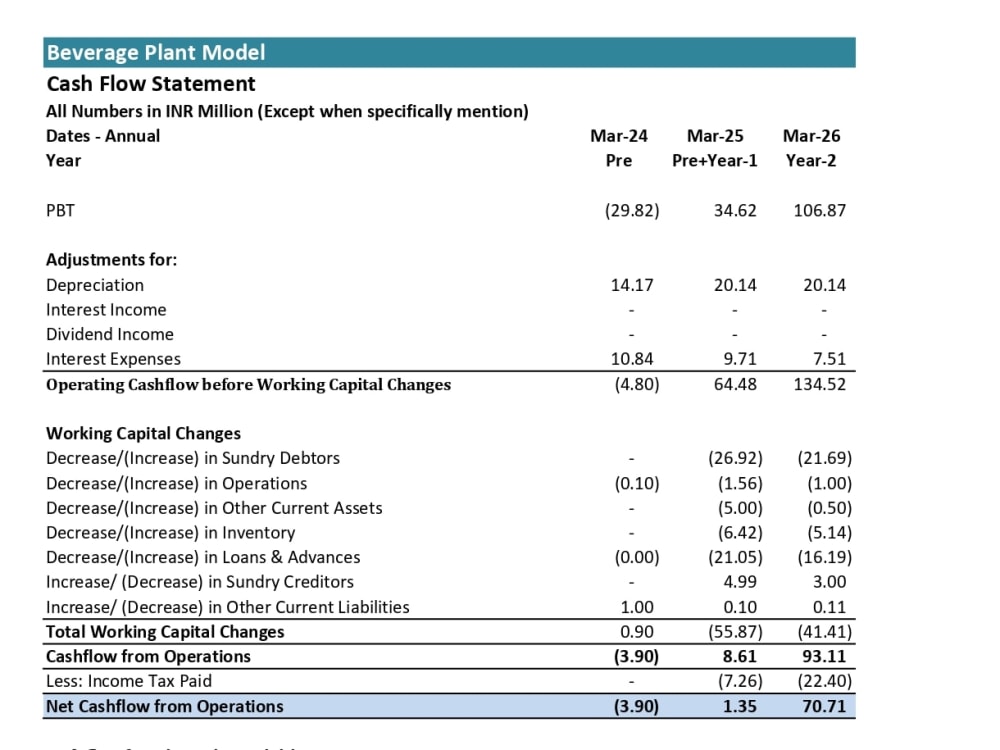Select Sundry Creditors value 3.00
The width and height of the screenshot is (1000, 750).
[829, 582]
